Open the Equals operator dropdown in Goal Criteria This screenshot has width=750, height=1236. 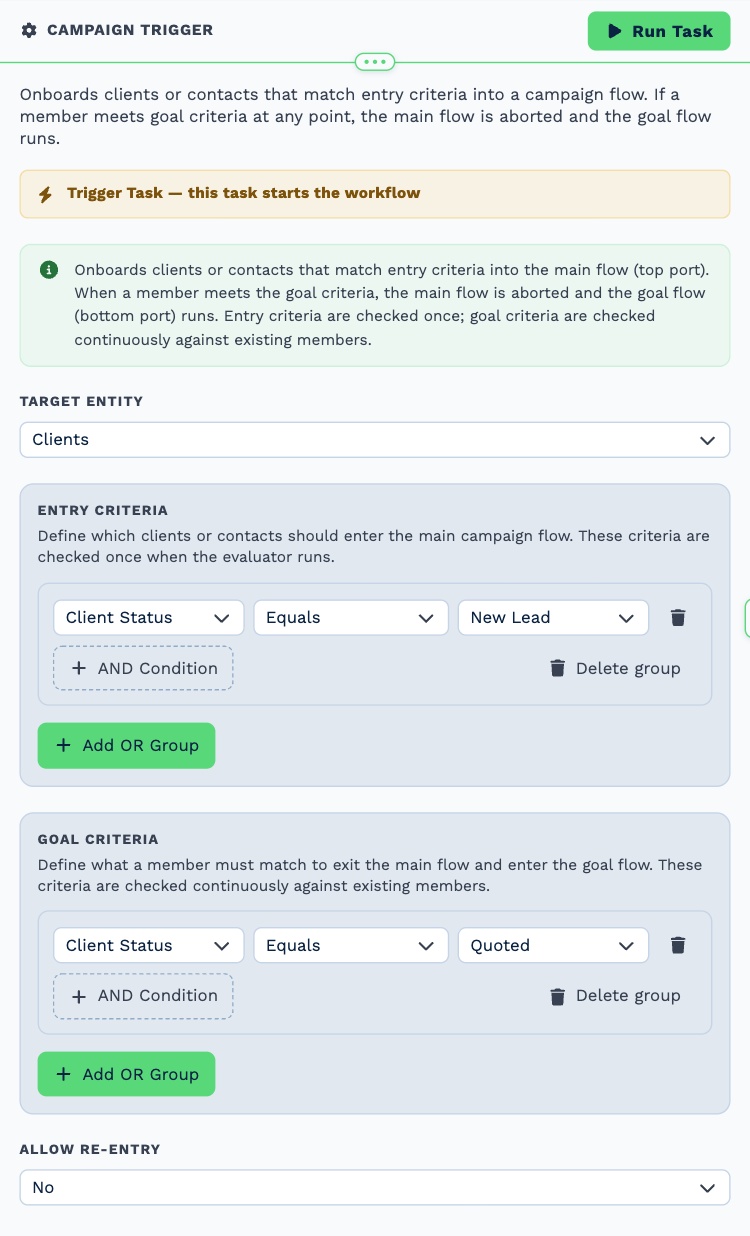(351, 946)
